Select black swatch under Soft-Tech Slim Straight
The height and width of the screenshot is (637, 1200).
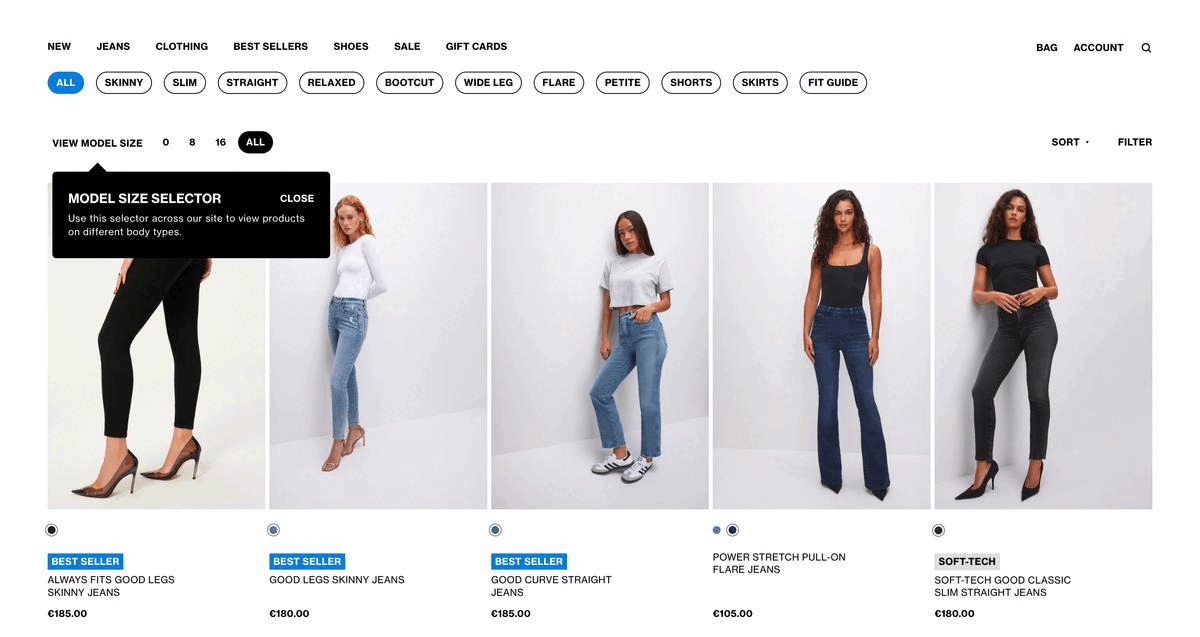(x=939, y=530)
